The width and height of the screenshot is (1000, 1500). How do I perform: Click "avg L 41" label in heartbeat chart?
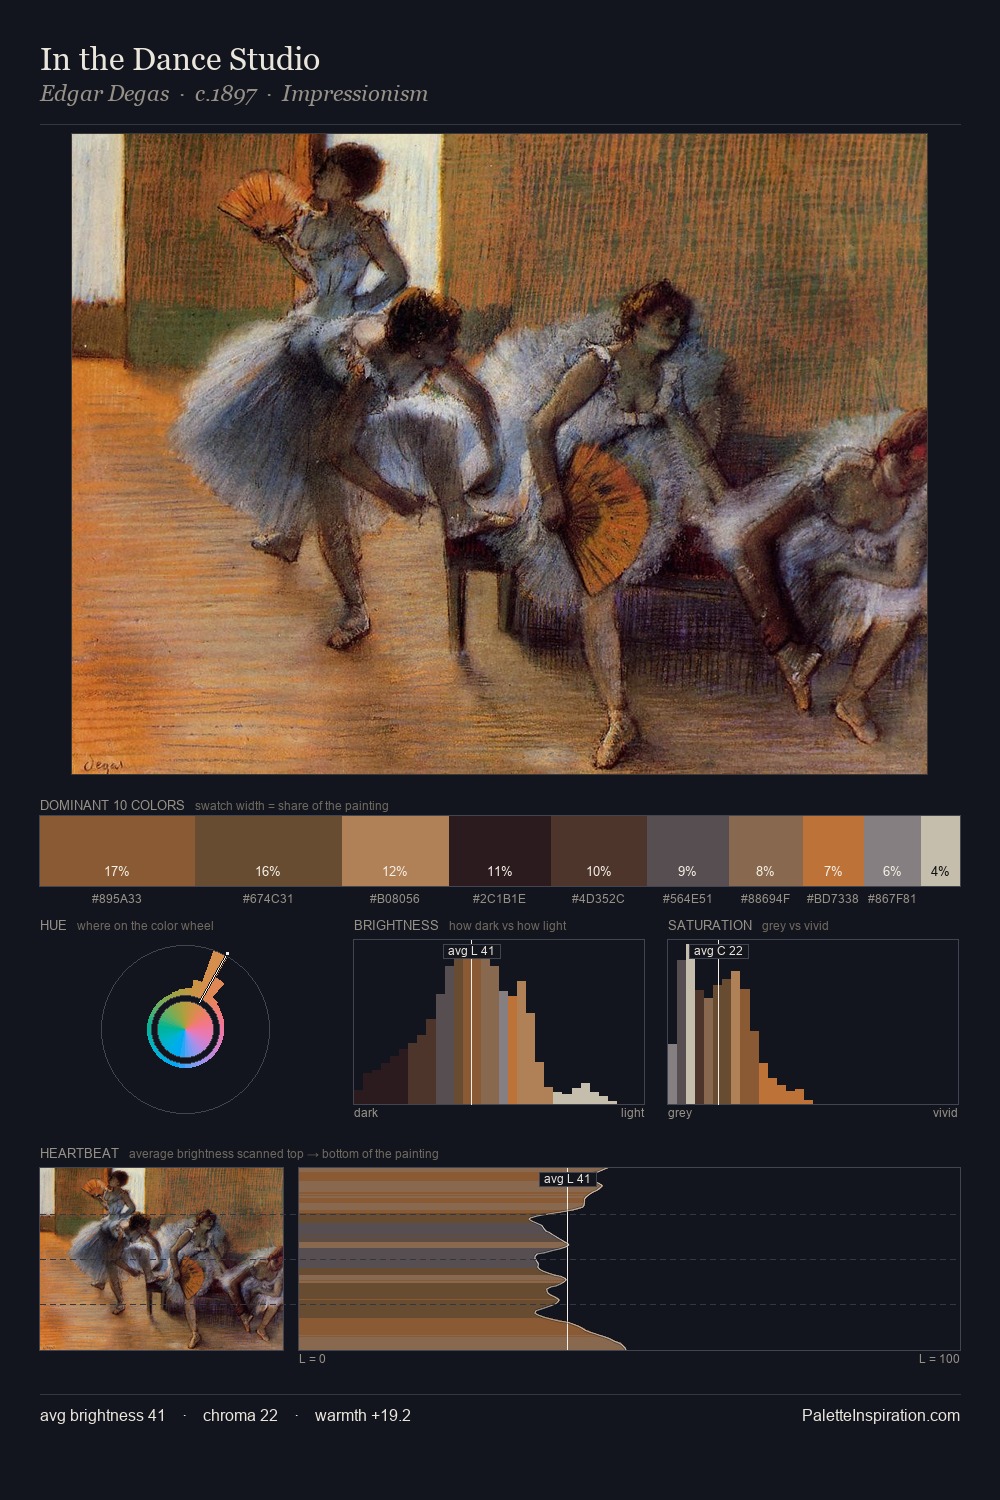coord(568,1179)
